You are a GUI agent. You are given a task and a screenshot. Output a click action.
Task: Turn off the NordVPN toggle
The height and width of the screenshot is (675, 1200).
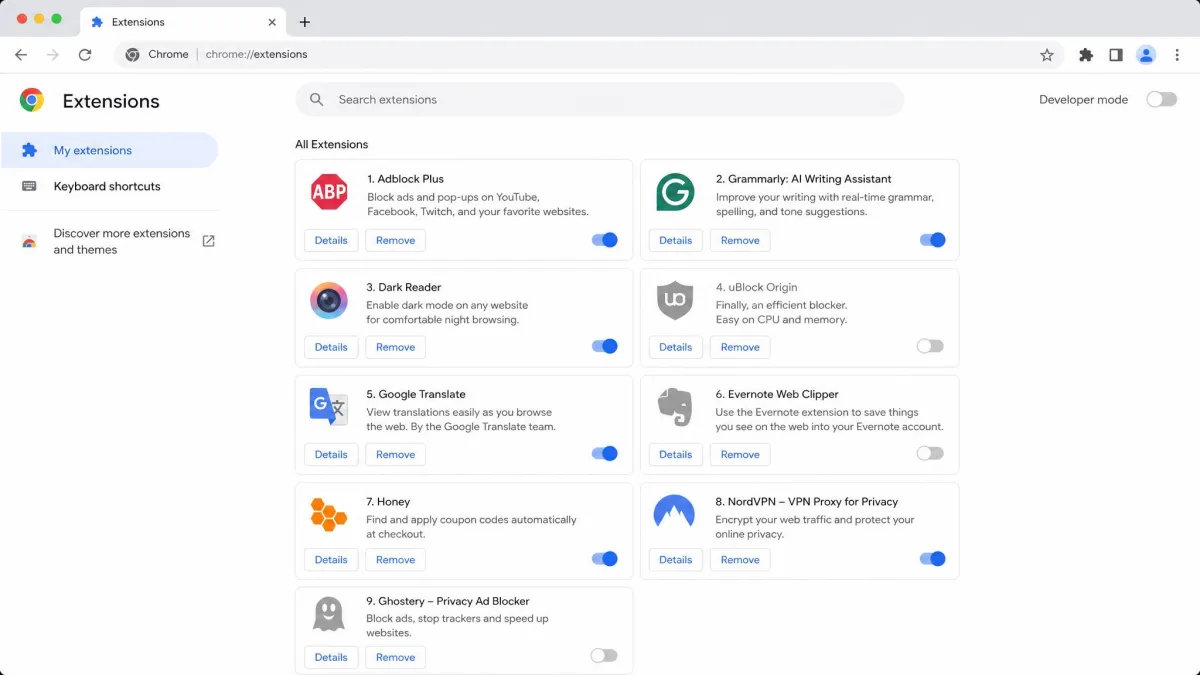[x=932, y=559]
